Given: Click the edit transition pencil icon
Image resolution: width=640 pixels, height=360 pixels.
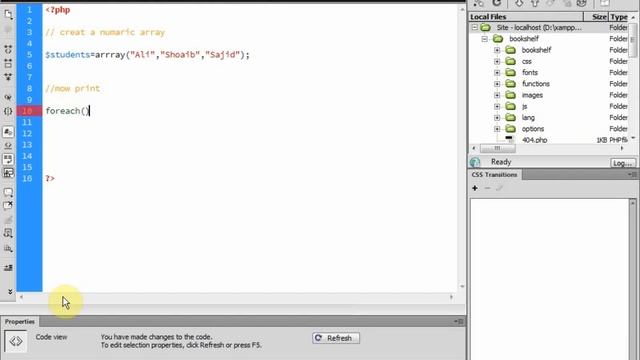Looking at the screenshot, I should pos(499,188).
